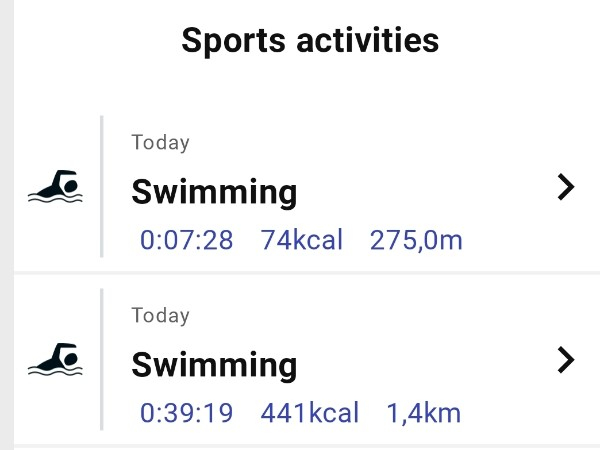Image resolution: width=600 pixels, height=450 pixels.
Task: Tap the 0:07:28 duration value
Action: pos(186,240)
